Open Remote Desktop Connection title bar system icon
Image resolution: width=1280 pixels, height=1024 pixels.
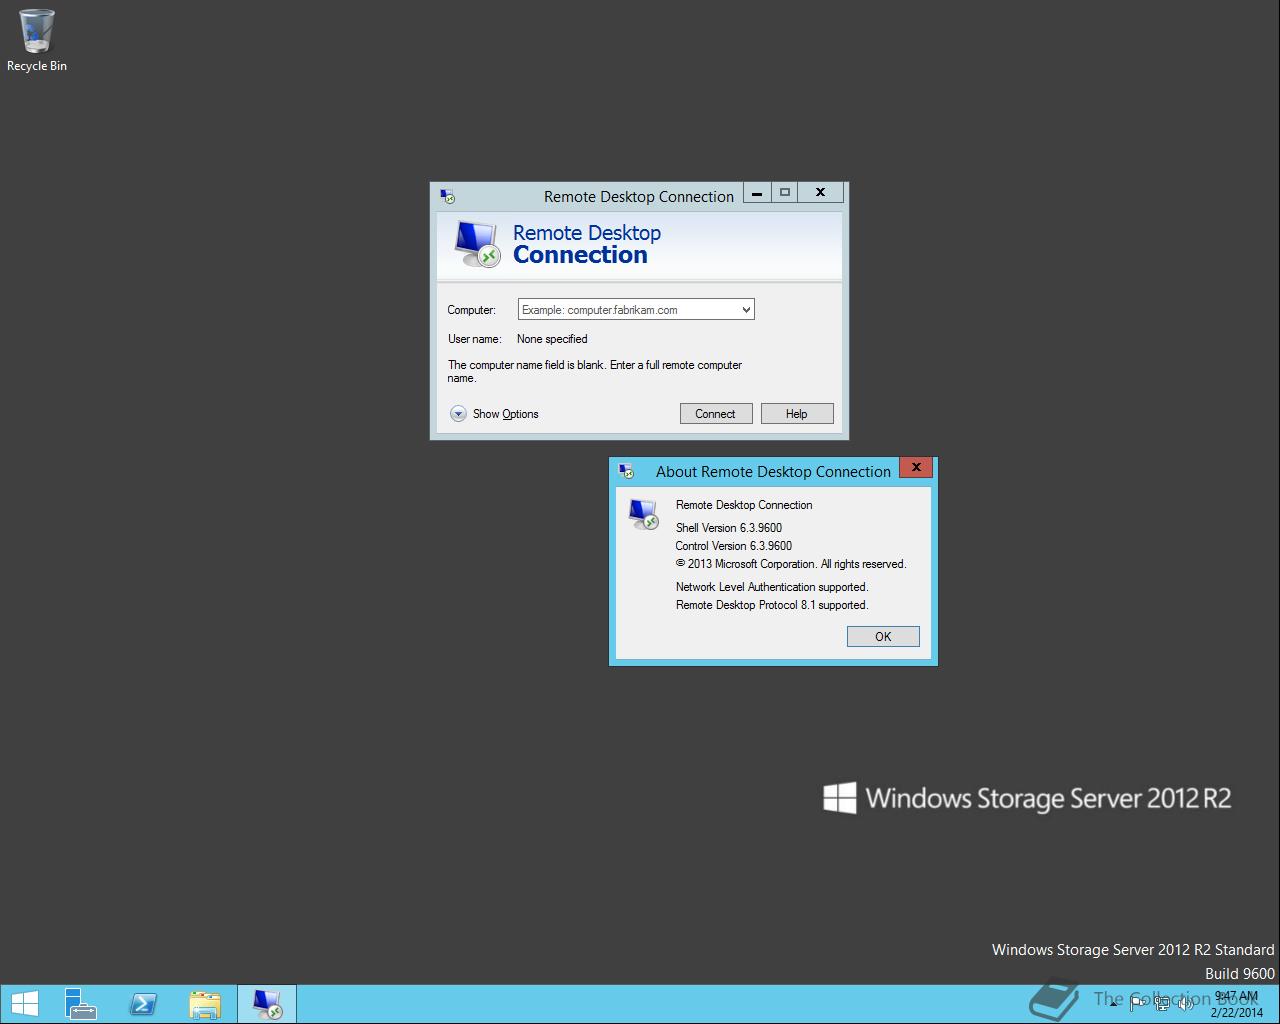point(448,197)
